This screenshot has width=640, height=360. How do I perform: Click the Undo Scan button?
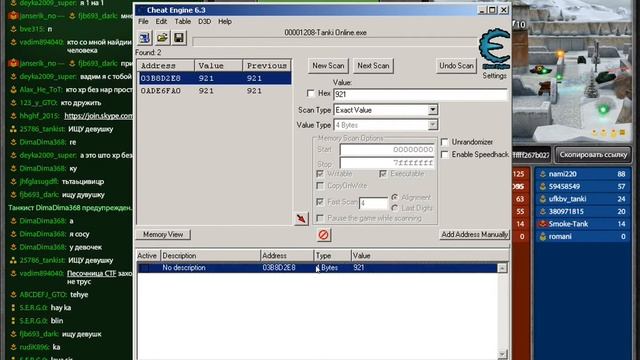coord(456,66)
